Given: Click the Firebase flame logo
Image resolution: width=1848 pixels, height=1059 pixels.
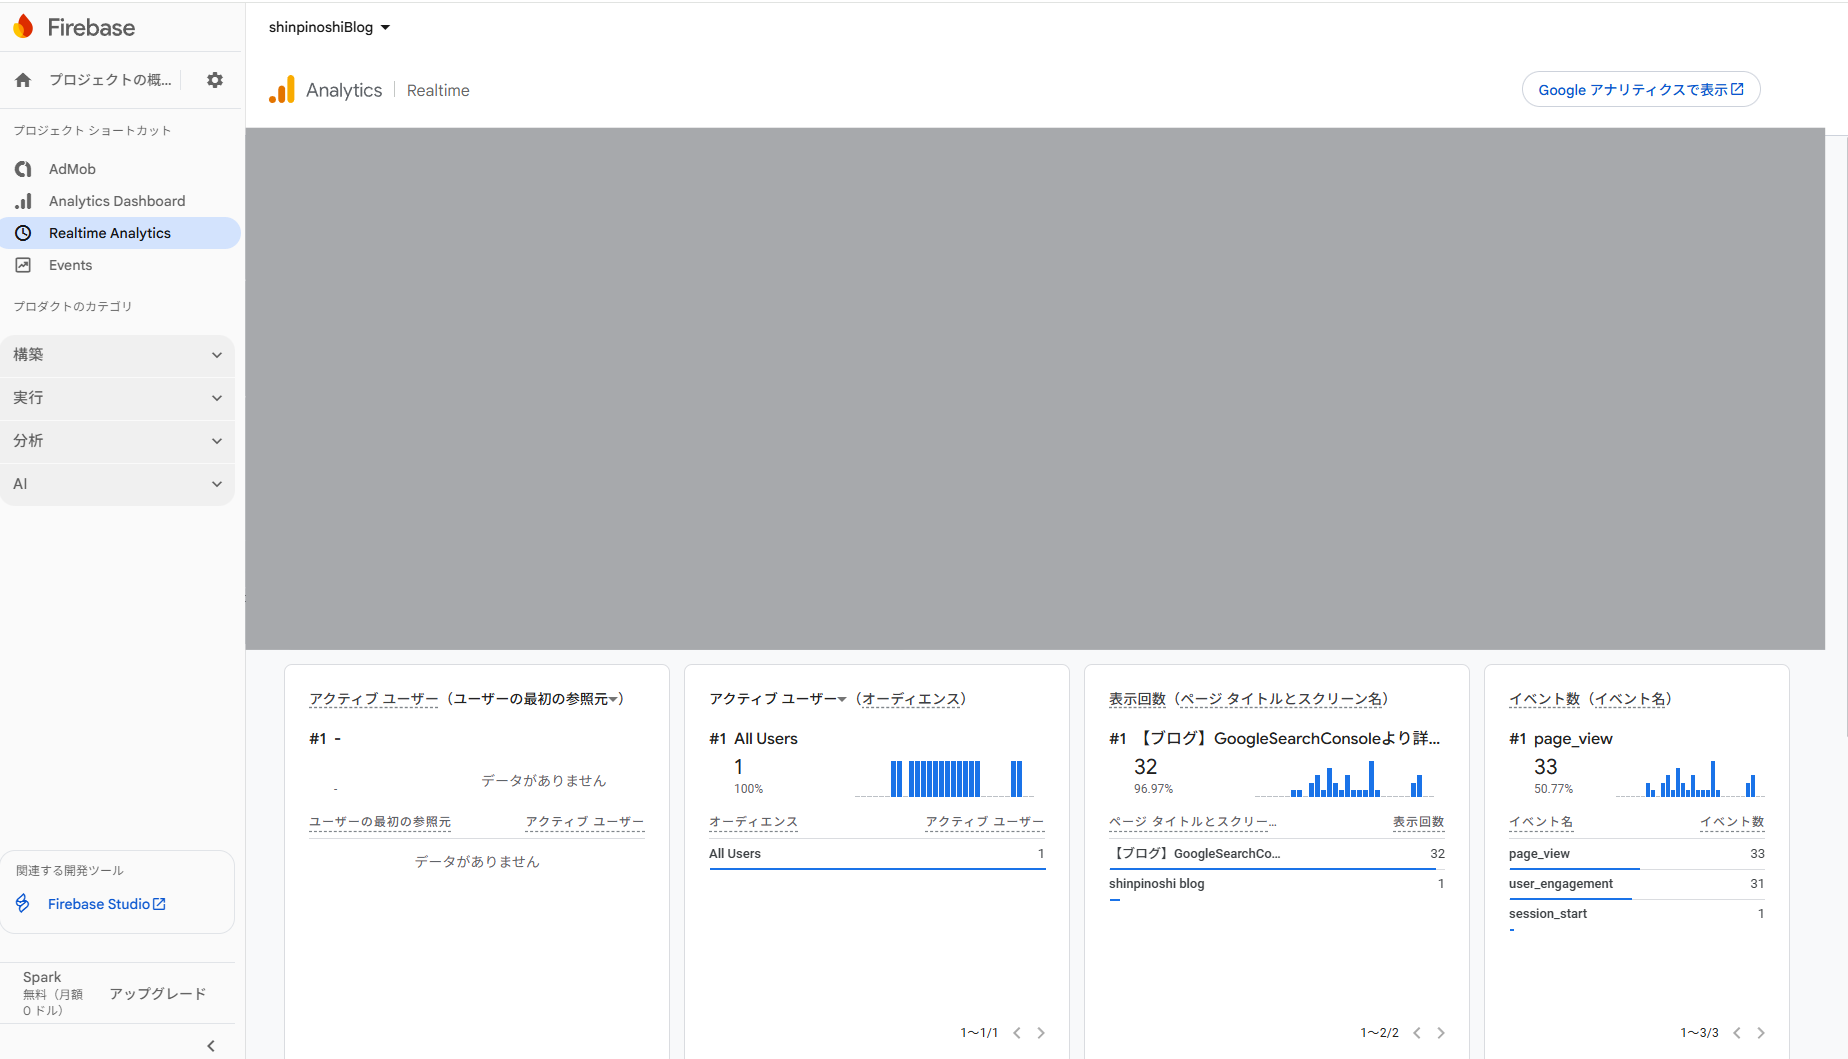Looking at the screenshot, I should [24, 27].
